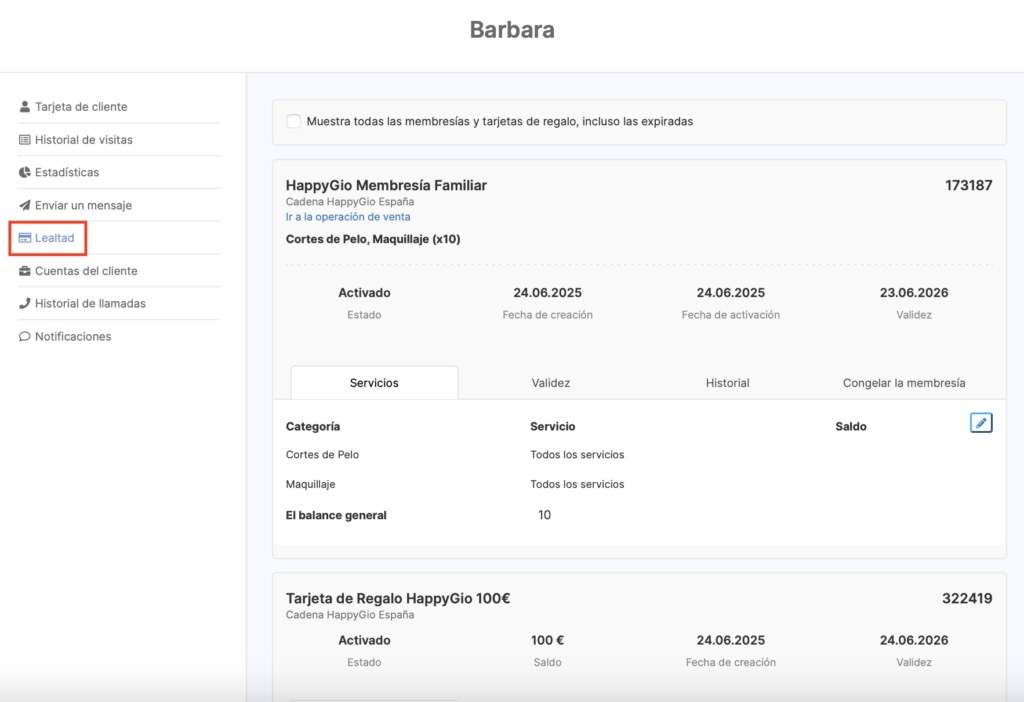
Task: Click the pencil edit icon beside Saldo
Action: (981, 423)
